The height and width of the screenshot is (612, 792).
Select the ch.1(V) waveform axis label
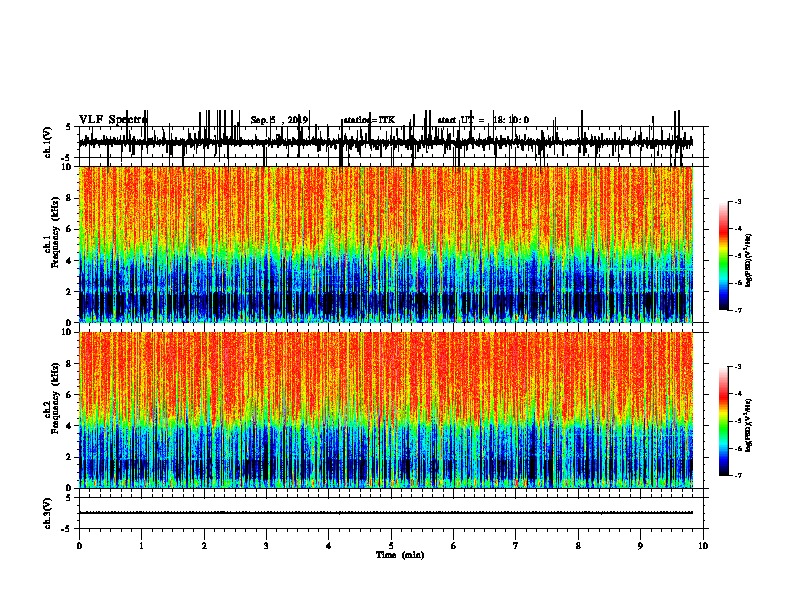pyautogui.click(x=48, y=142)
